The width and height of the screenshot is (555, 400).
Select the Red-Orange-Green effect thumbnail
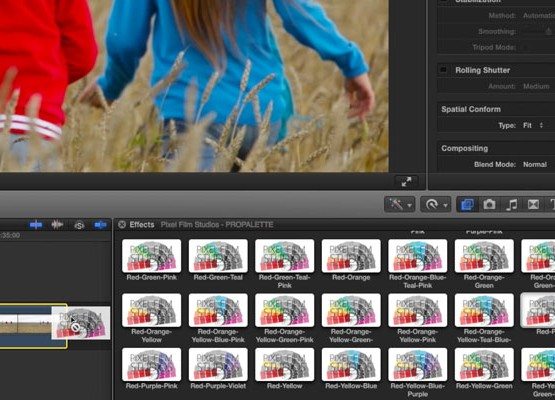tap(484, 256)
